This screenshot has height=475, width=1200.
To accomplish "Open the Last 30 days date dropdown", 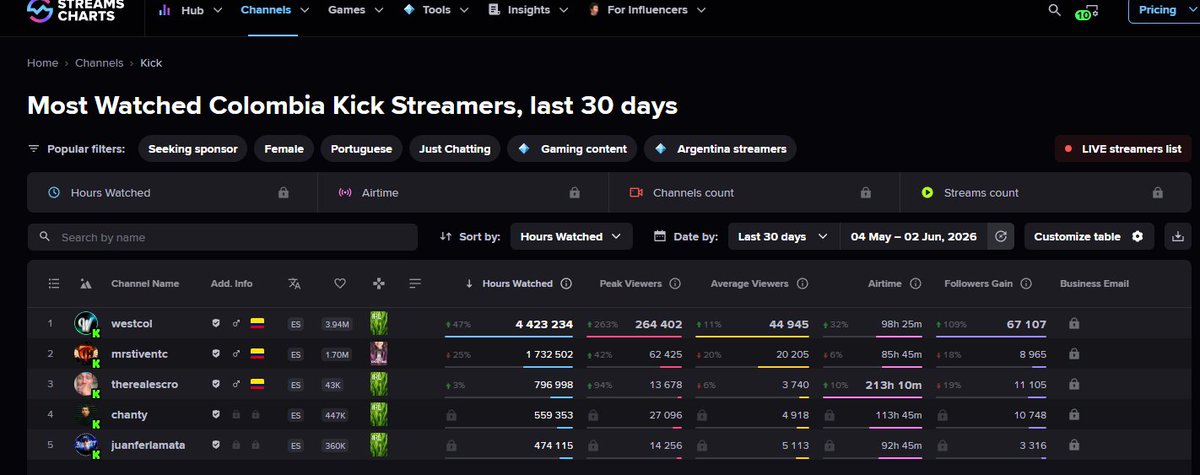I will (783, 237).
